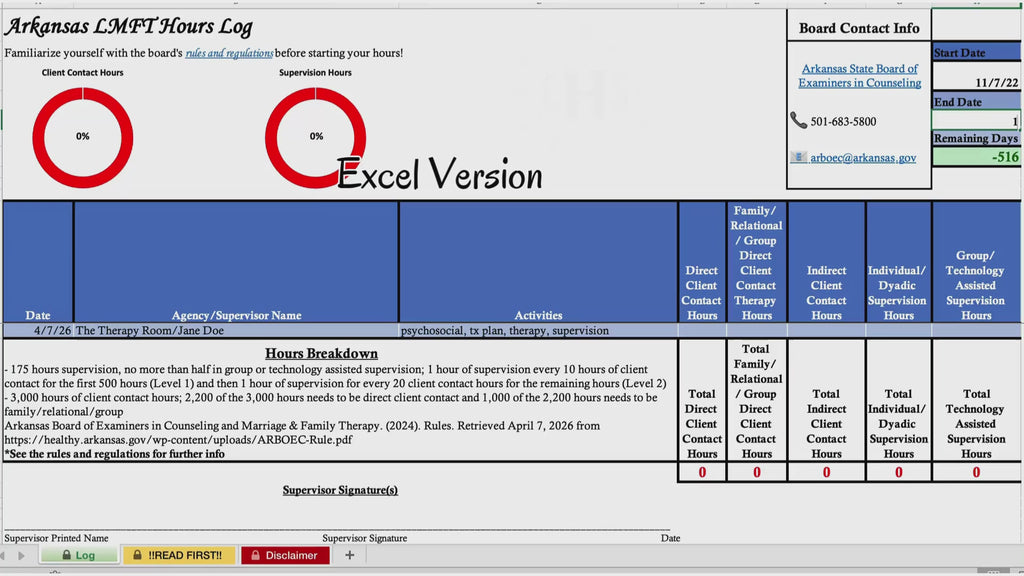Image resolution: width=1024 pixels, height=576 pixels.
Task: Select the End Date input cell
Action: coord(976,120)
